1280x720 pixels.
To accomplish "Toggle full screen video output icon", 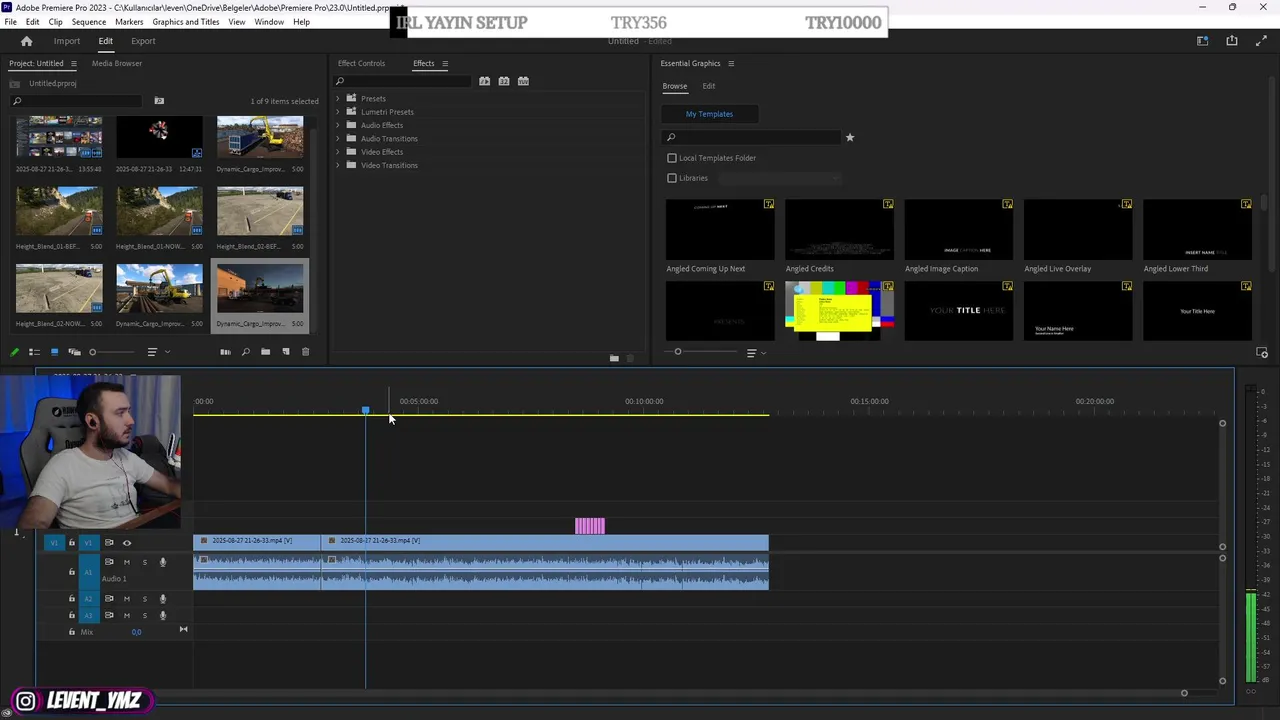I will [1261, 41].
